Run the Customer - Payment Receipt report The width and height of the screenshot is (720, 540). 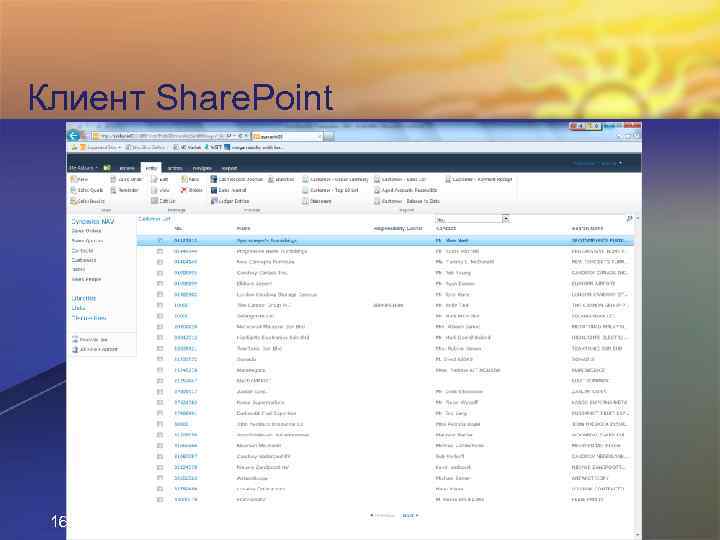point(478,179)
